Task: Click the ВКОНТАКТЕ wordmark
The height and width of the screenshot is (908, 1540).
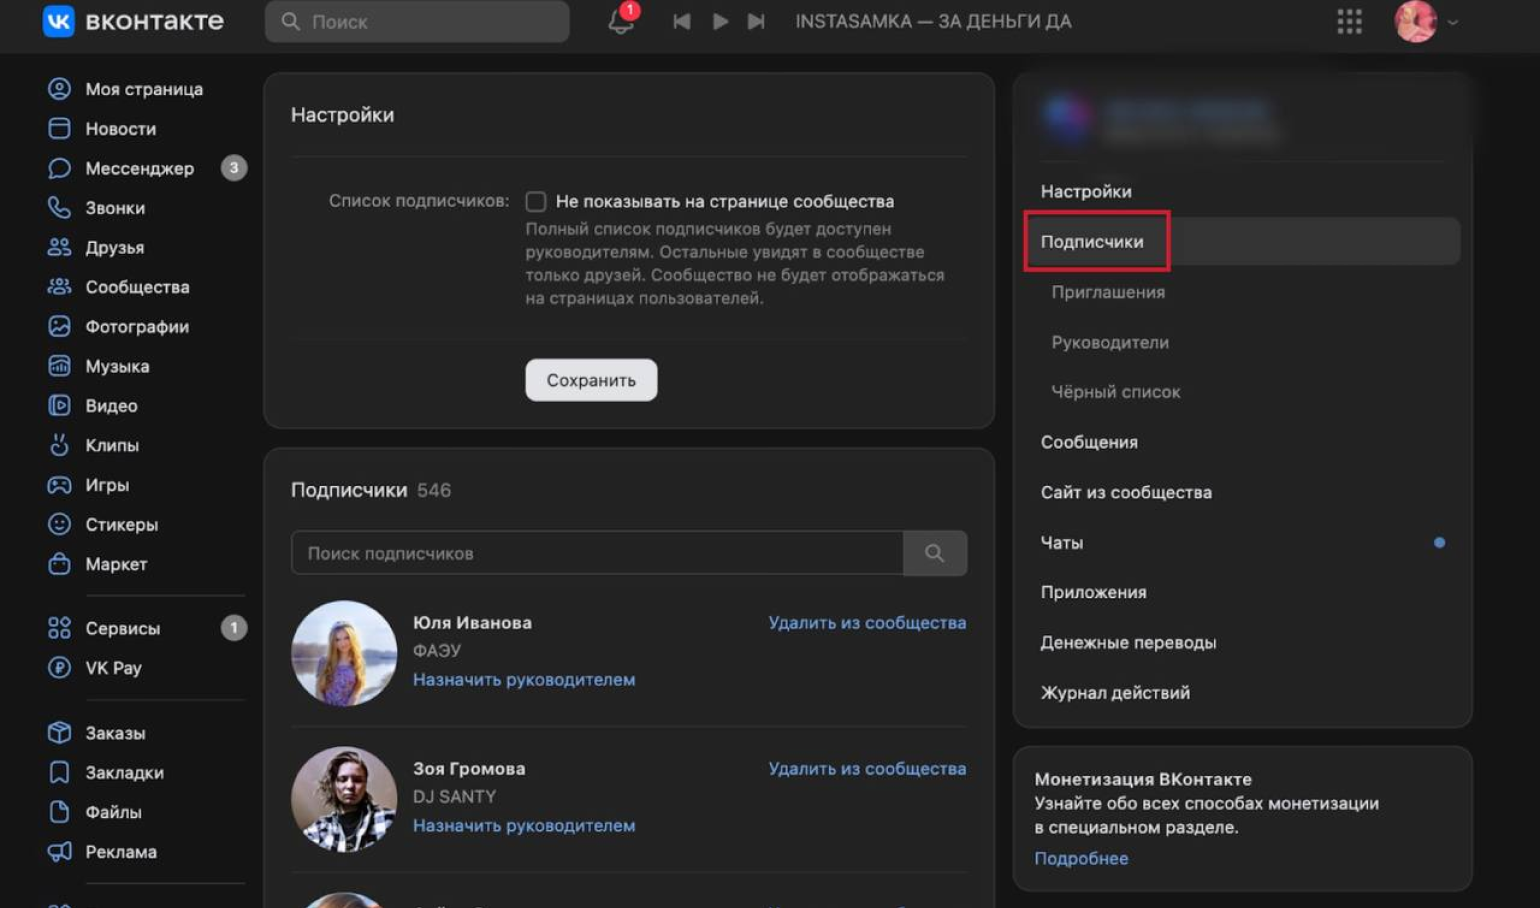Action: click(155, 21)
